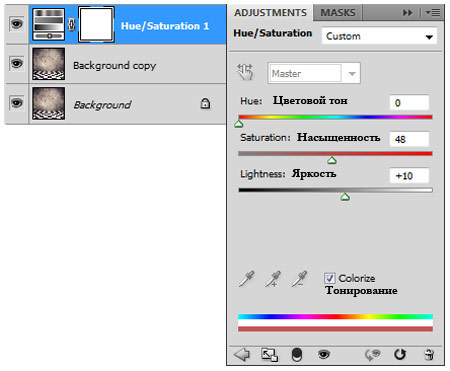The image size is (450, 371).
Task: Reset adjustment to defaults icon
Action: pos(400,354)
